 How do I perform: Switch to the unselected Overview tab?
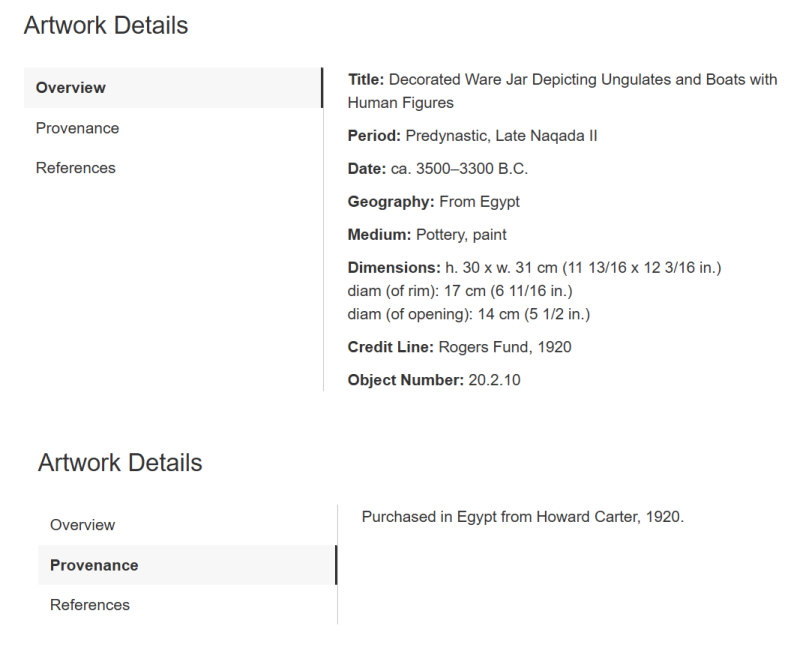click(x=83, y=525)
